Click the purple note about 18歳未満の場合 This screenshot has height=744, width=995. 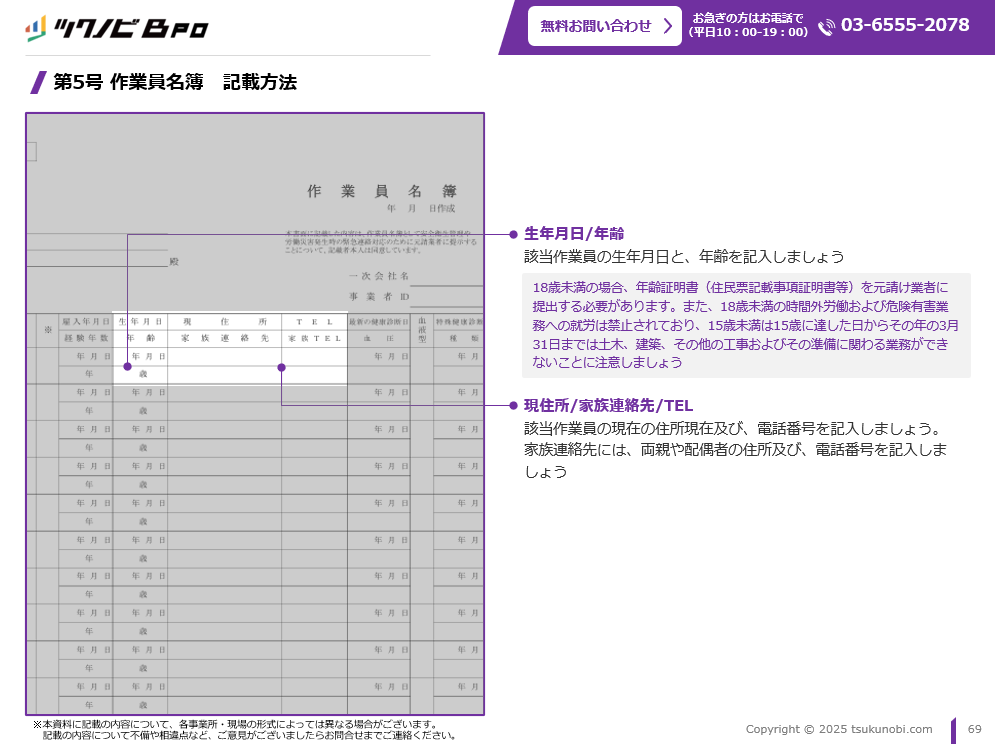746,325
